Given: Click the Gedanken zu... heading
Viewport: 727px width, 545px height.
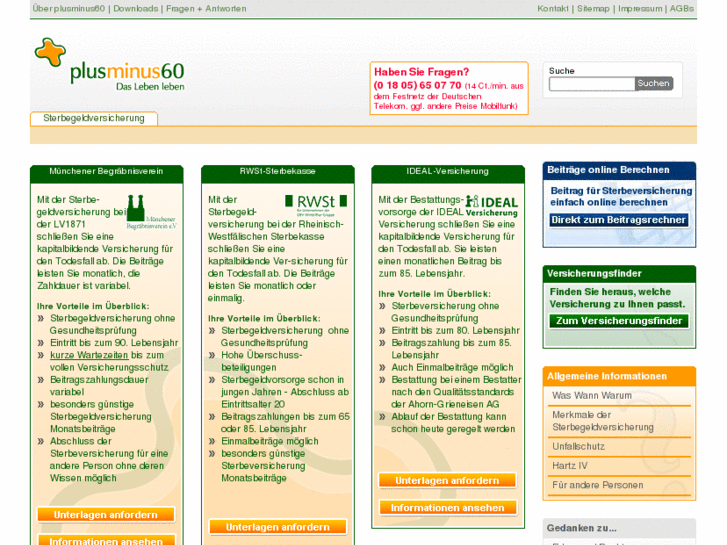Looking at the screenshot, I should click(x=581, y=528).
